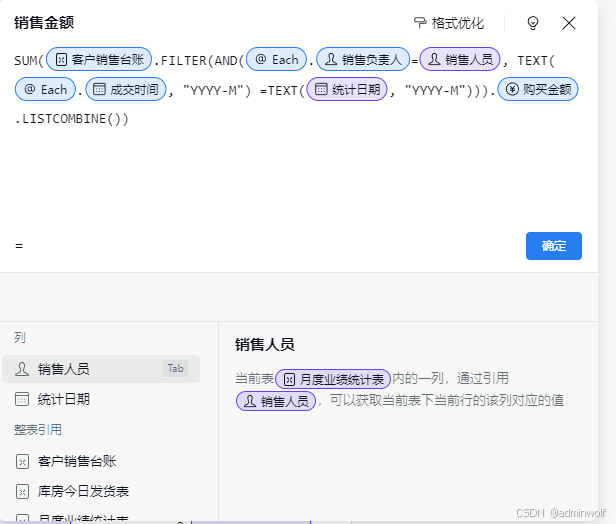
Task: Select the 购买金额 currency chip
Action: 538,89
